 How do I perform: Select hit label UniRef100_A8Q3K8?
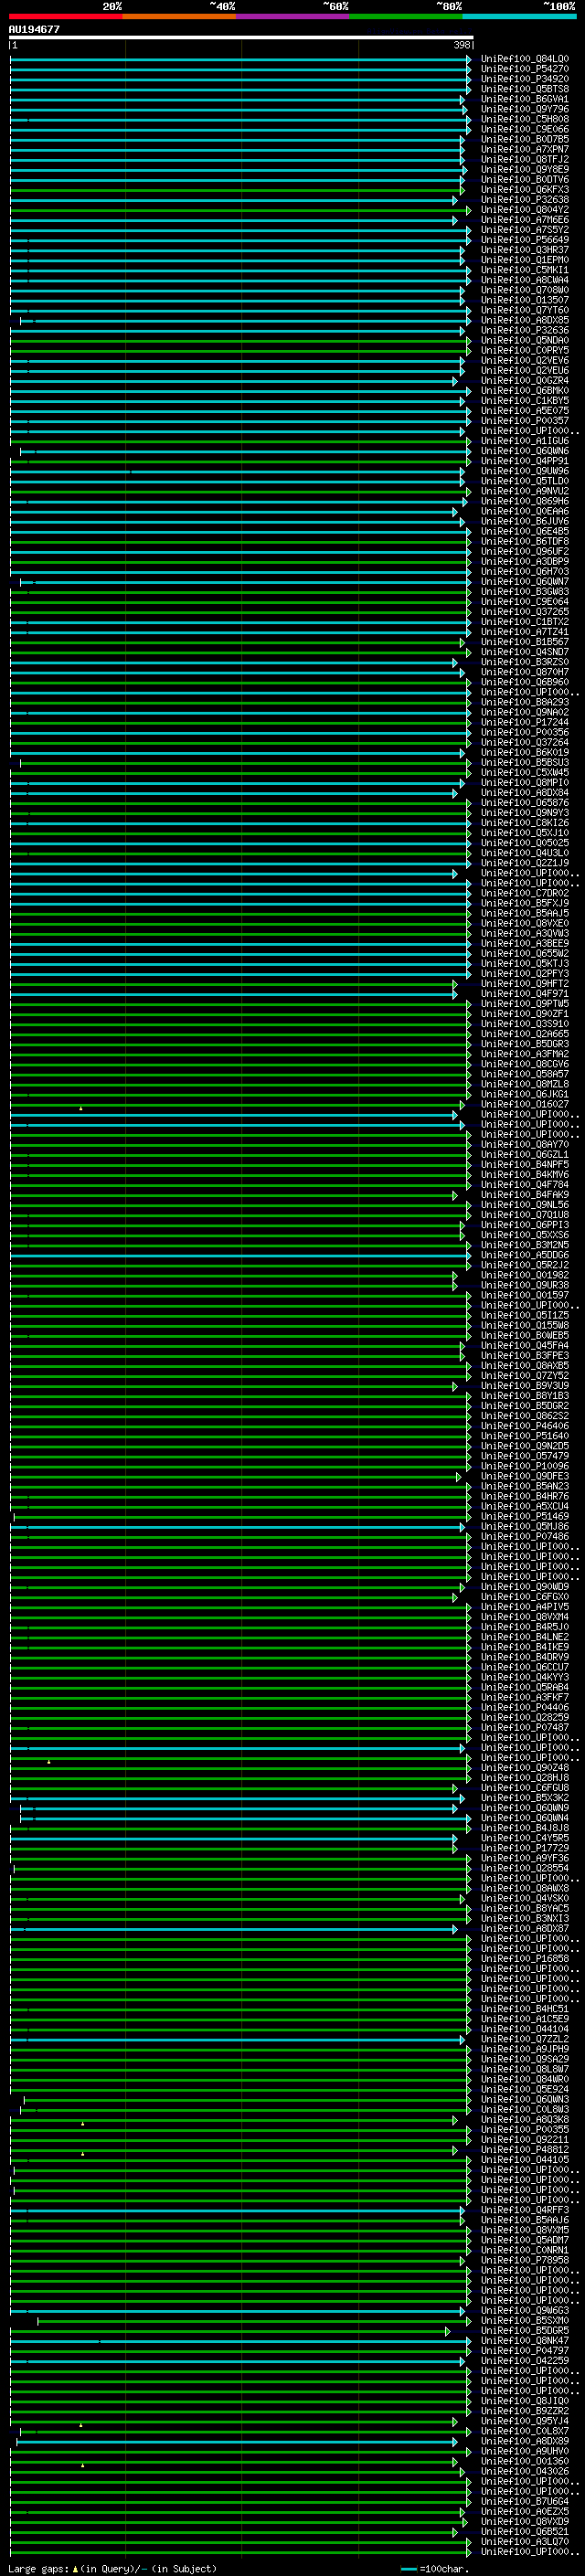[525, 2119]
